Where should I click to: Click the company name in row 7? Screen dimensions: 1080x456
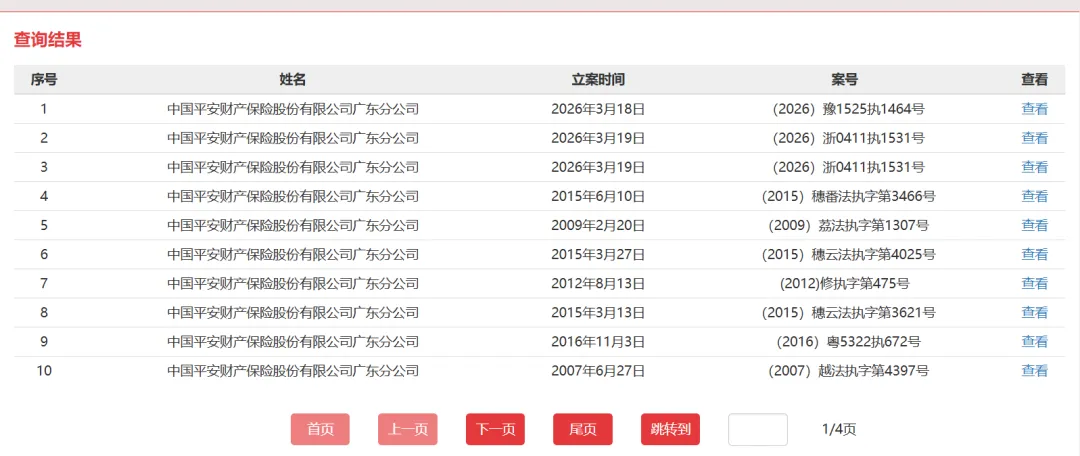(293, 283)
